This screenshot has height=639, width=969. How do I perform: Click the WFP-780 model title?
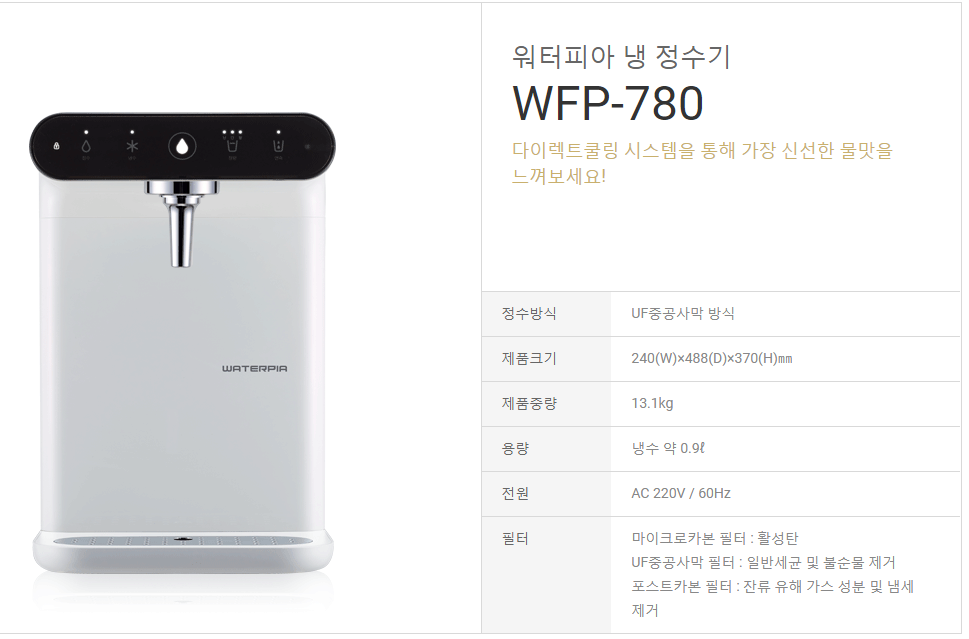(x=608, y=103)
